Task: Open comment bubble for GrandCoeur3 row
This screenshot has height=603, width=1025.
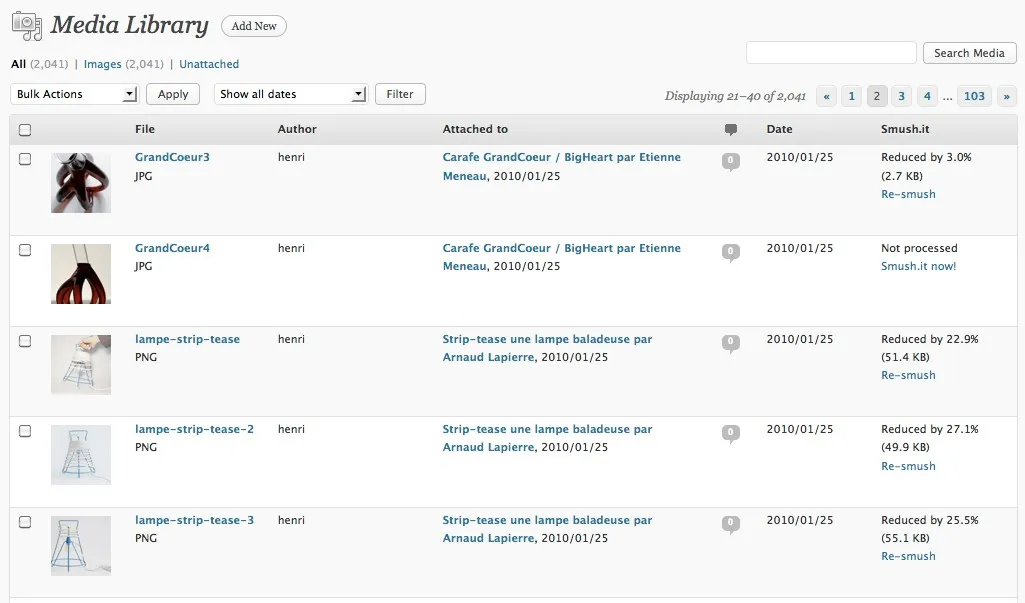Action: click(731, 161)
